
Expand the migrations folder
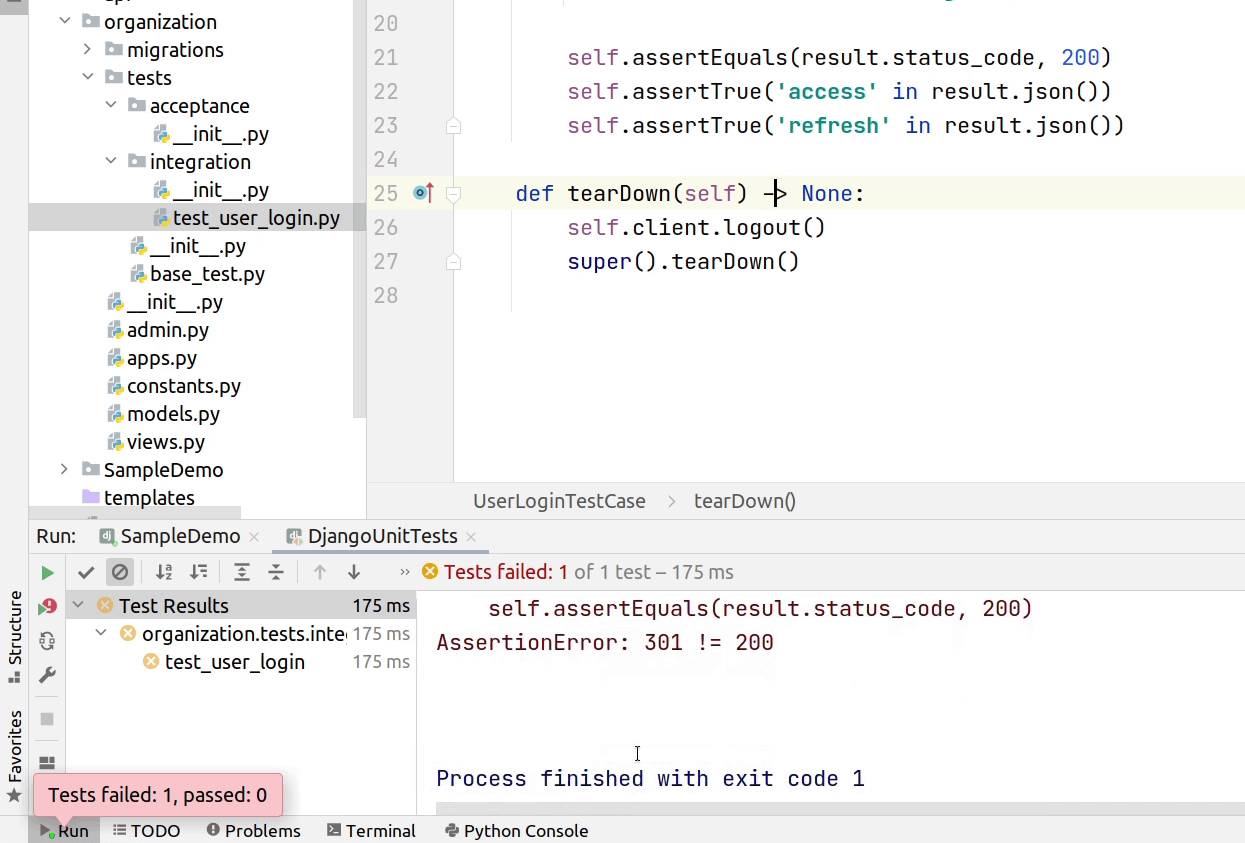[x=88, y=50]
